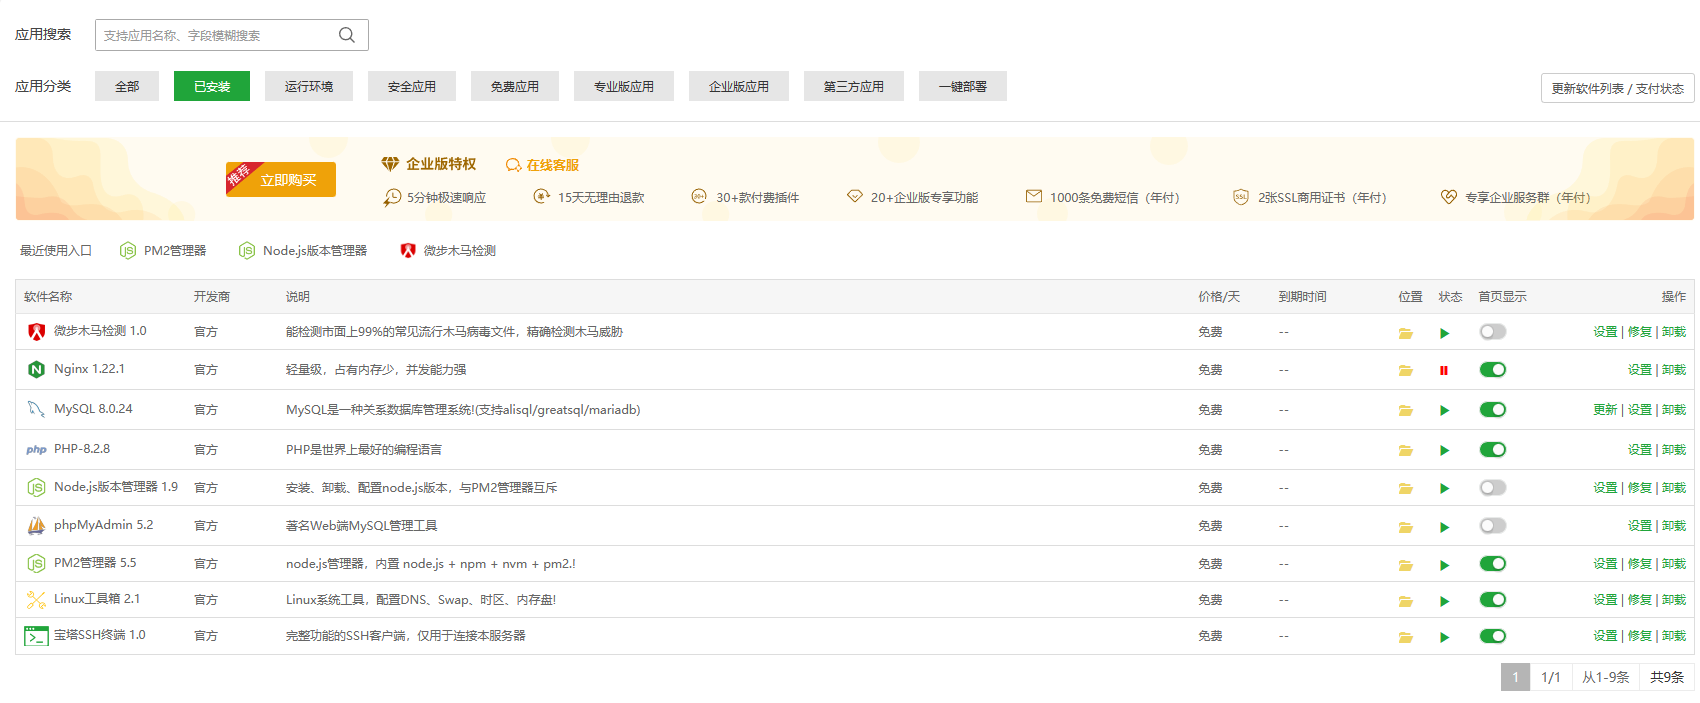
Task: Click green status icon for phpMyAdmin row
Action: point(1444,527)
